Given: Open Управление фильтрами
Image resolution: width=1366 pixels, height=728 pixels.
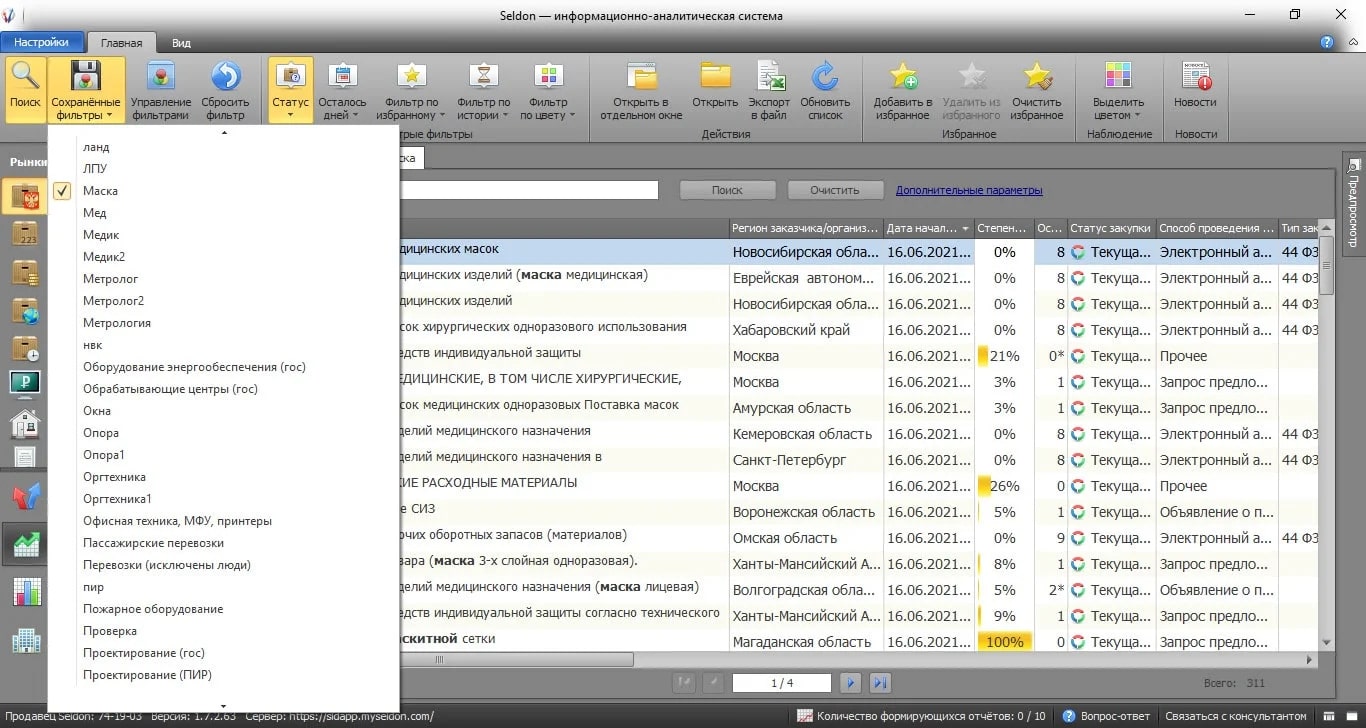Looking at the screenshot, I should point(161,90).
